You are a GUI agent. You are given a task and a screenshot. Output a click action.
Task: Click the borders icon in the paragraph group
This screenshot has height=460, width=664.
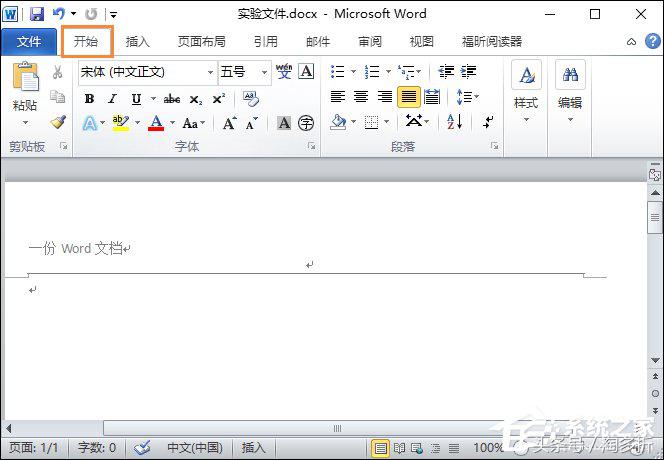371,123
